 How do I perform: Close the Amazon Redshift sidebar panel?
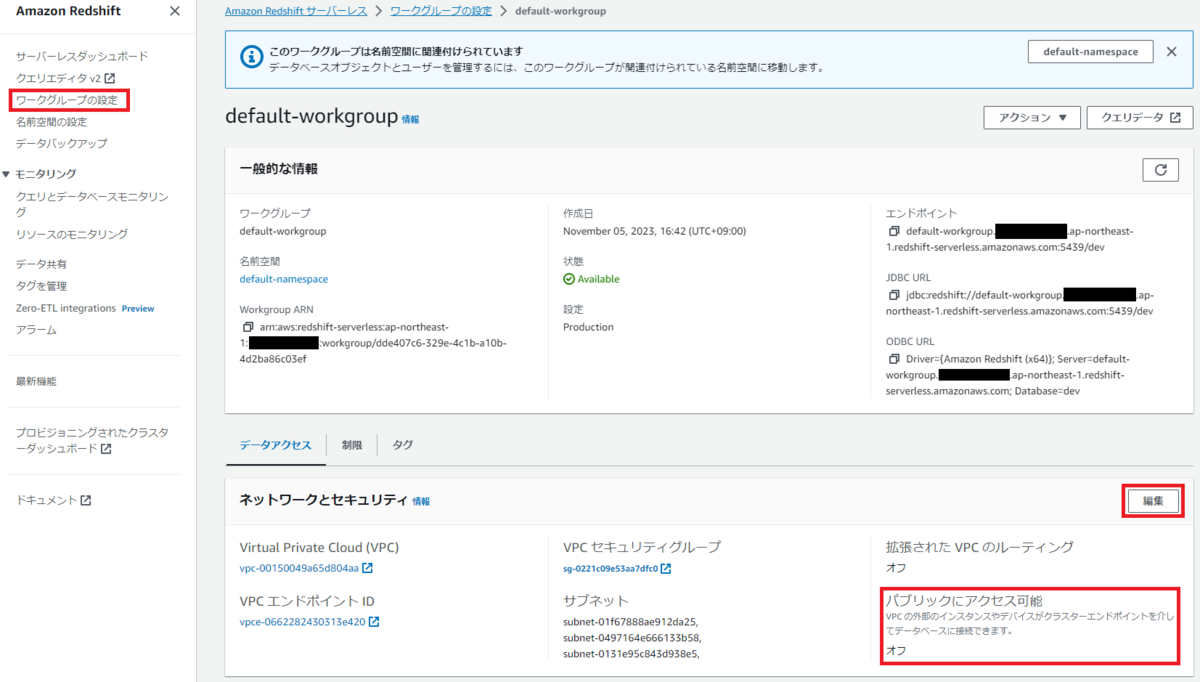coord(175,11)
